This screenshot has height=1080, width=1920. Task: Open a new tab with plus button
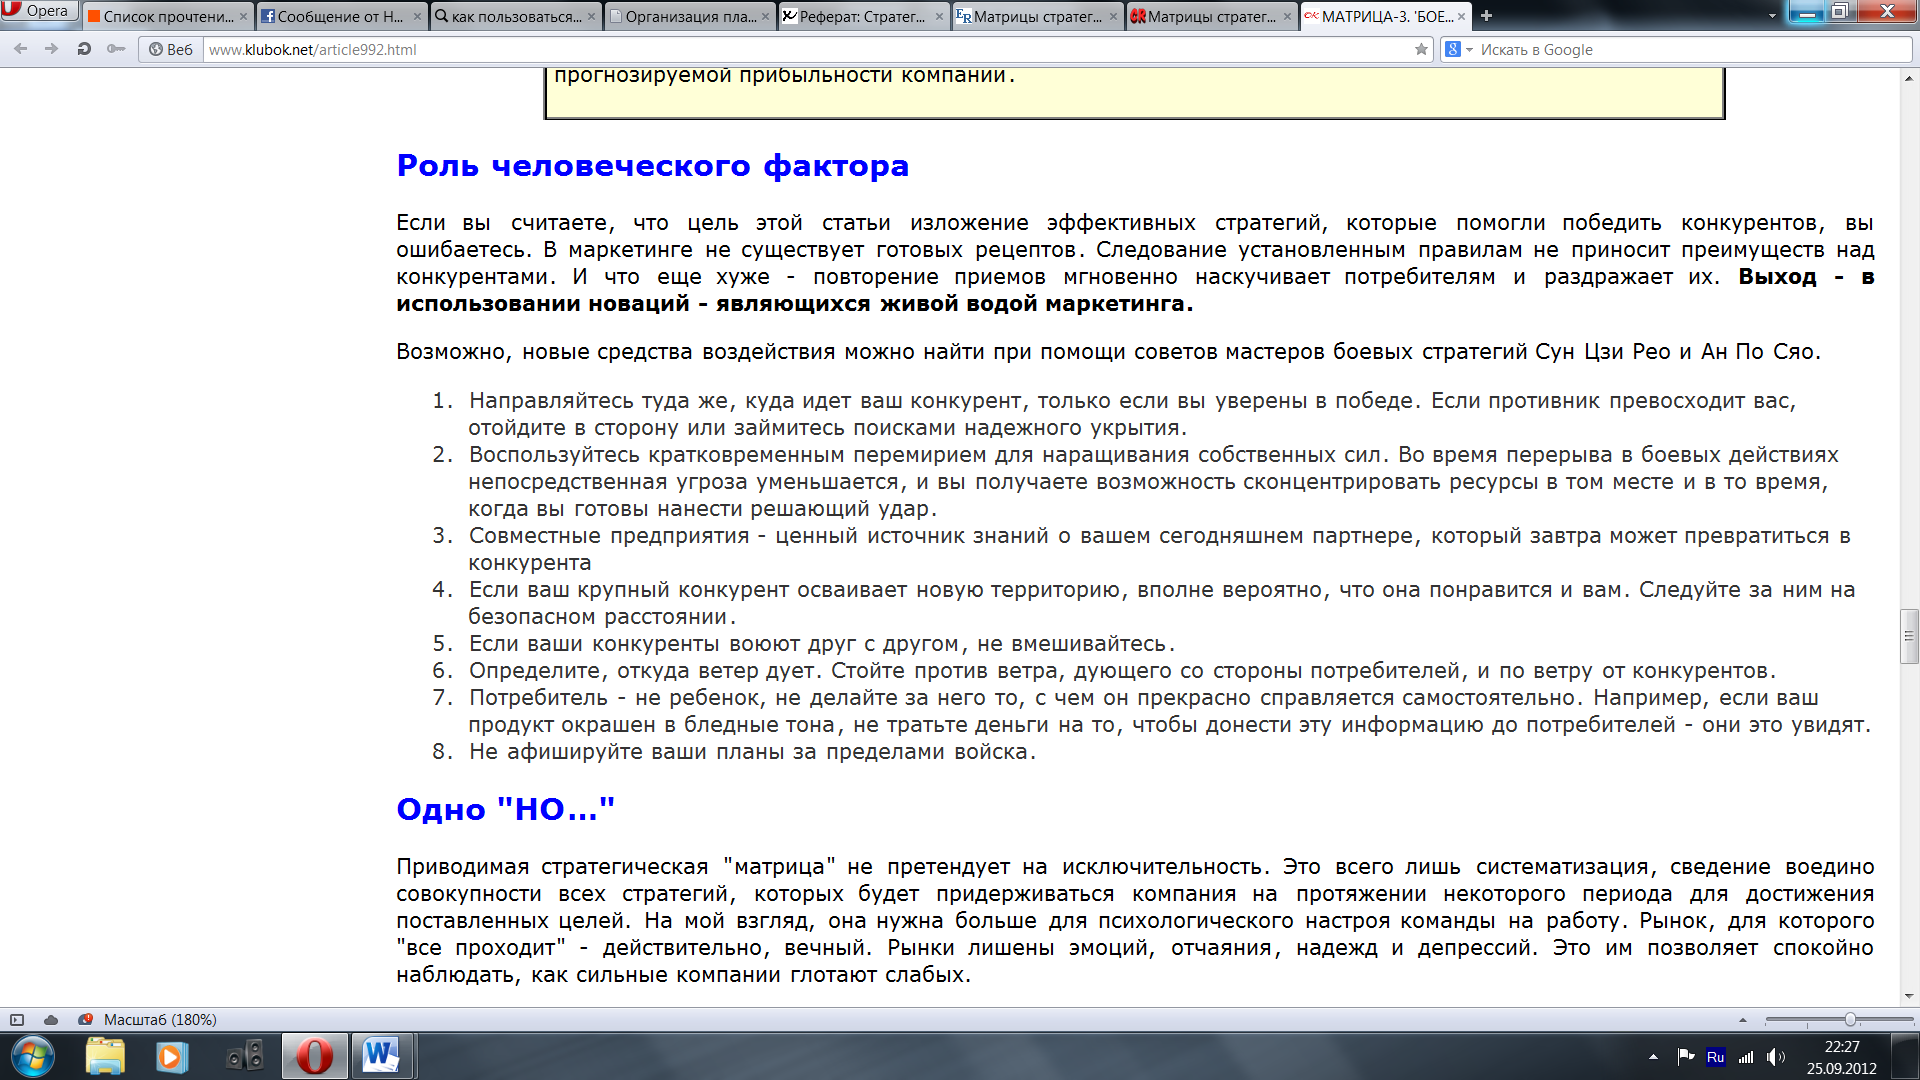1486,16
